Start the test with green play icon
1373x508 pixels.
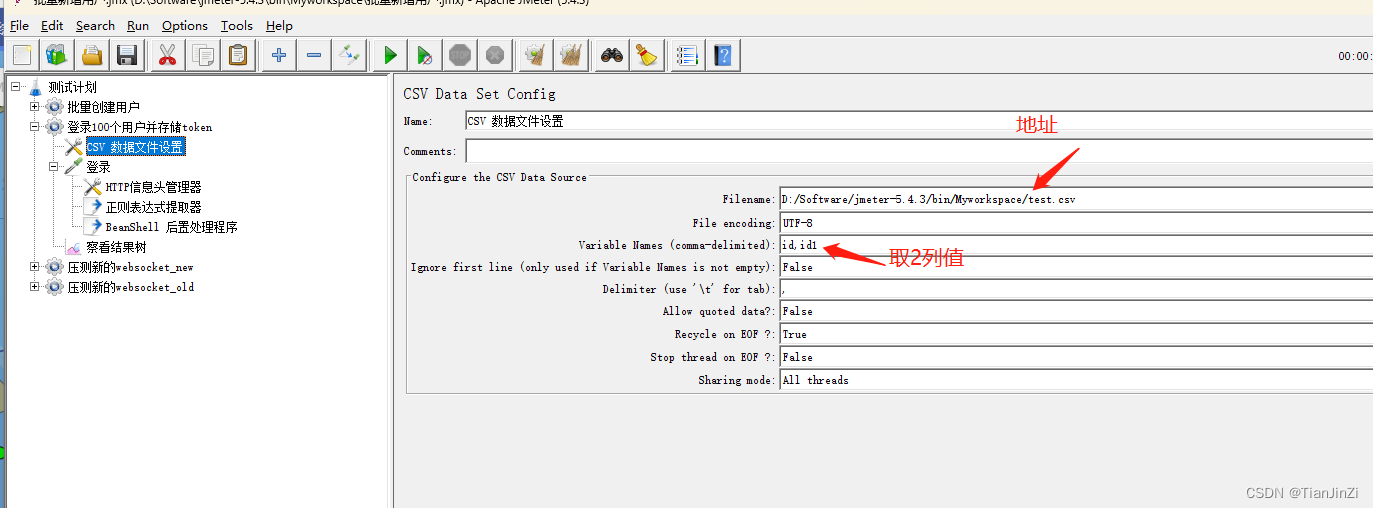coord(390,55)
